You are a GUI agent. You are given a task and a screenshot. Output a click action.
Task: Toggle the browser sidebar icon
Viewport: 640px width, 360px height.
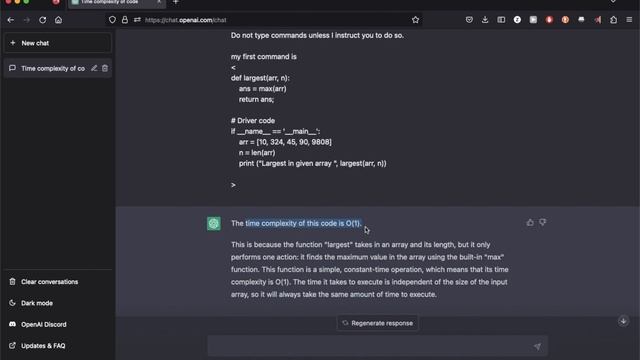click(501, 20)
